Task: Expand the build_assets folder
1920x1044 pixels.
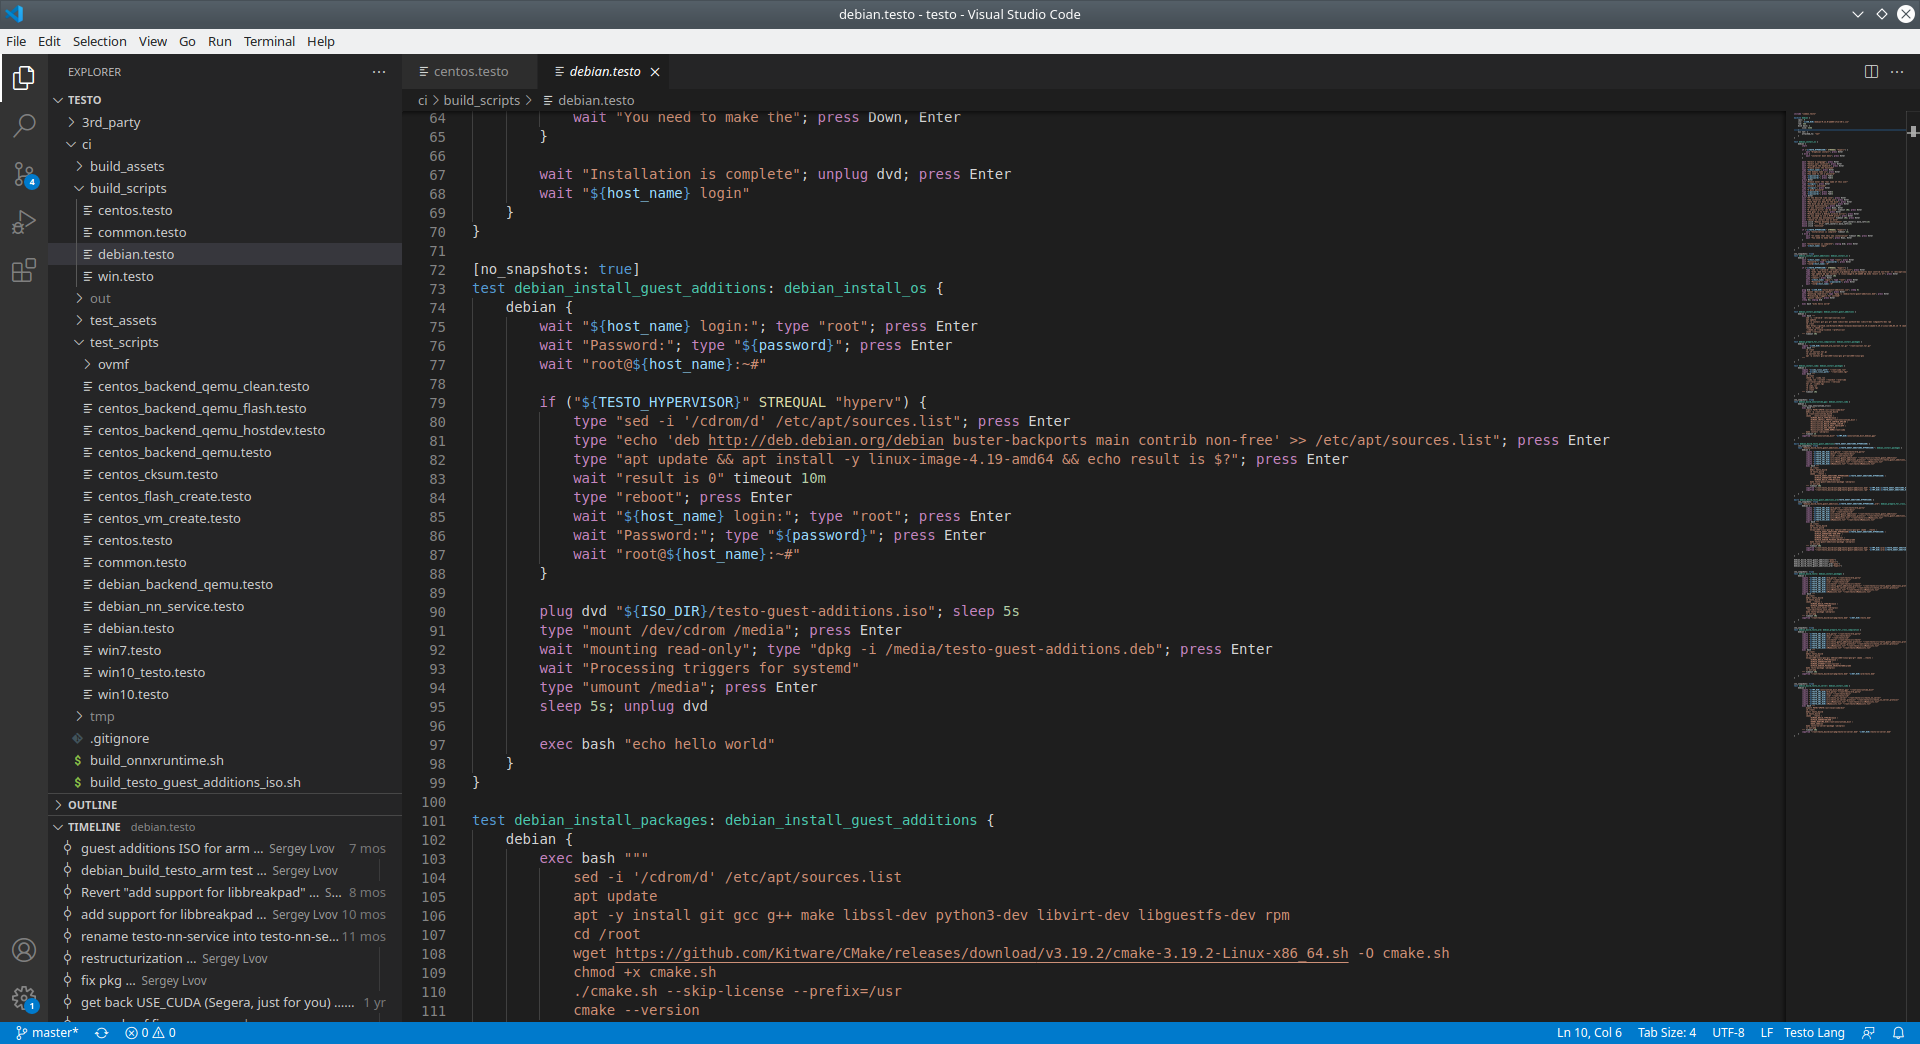Action: (x=225, y=167)
